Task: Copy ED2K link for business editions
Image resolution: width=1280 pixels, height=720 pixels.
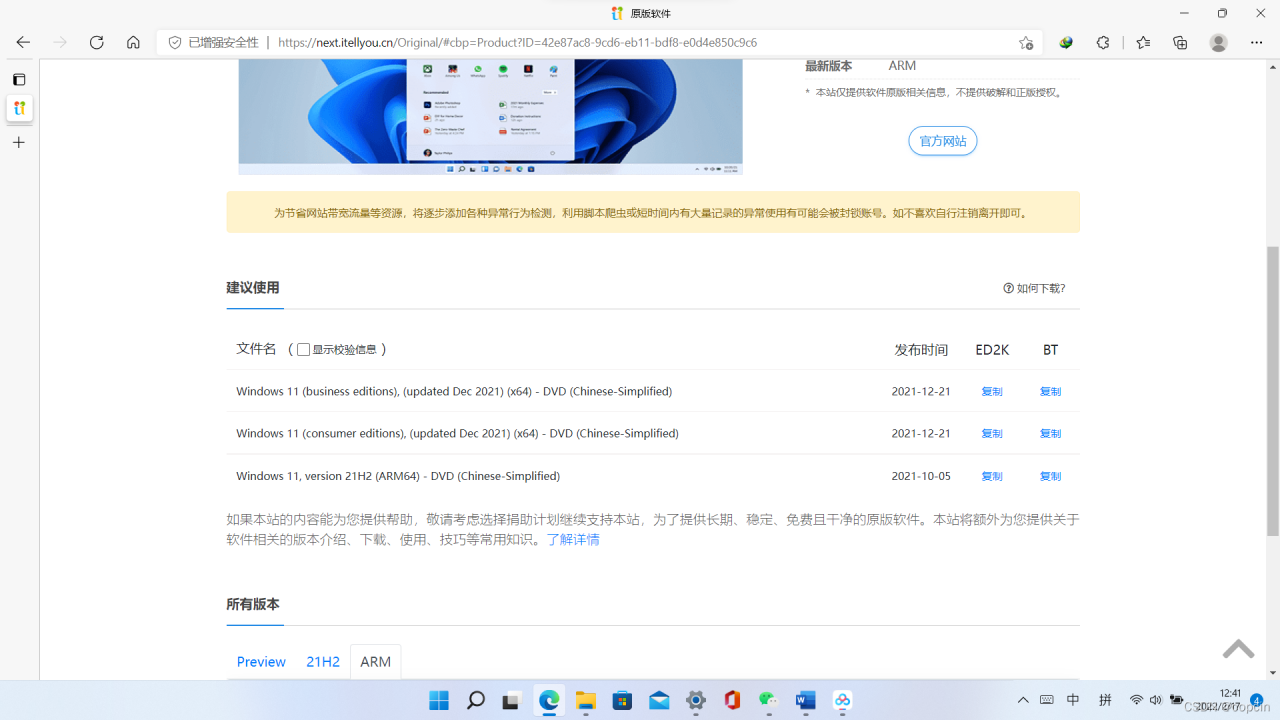Action: coord(992,392)
